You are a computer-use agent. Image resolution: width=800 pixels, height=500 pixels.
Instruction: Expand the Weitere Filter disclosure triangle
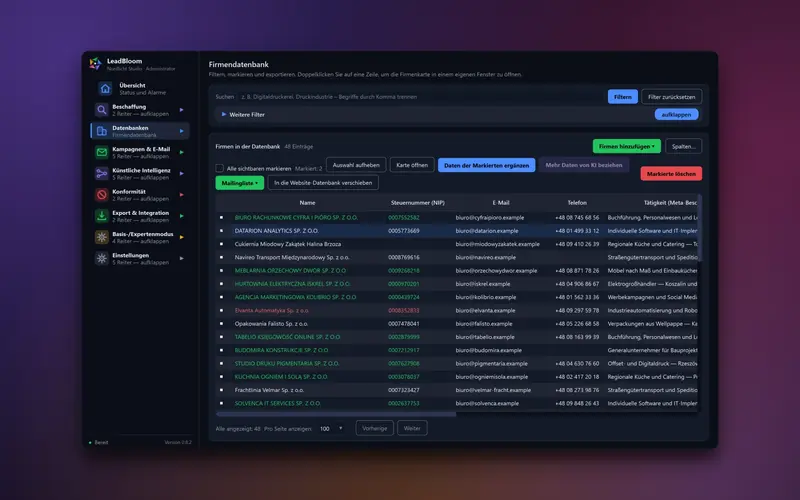point(224,114)
